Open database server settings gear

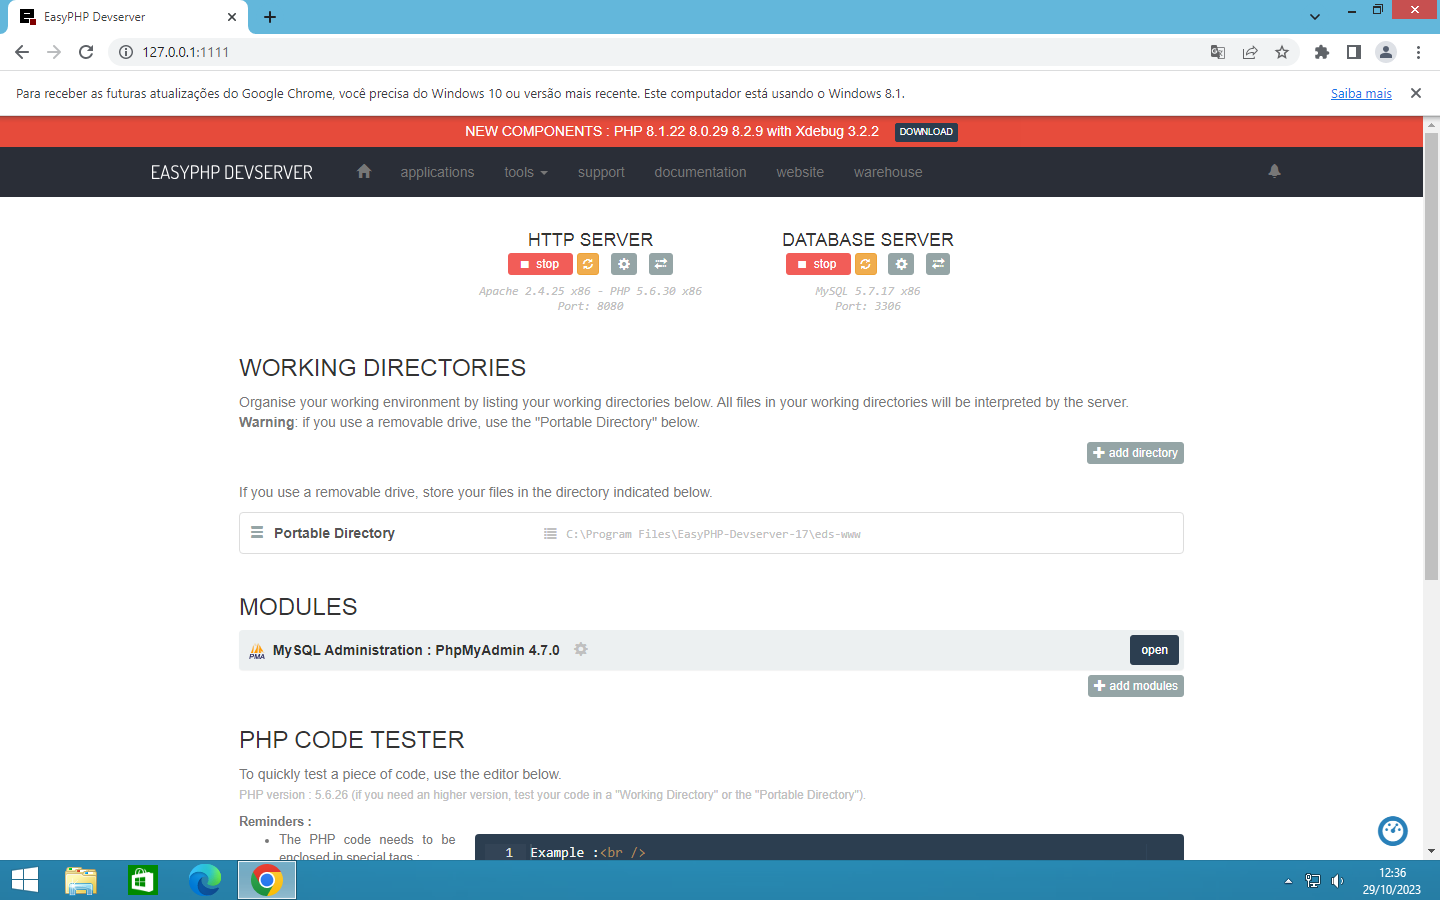click(901, 264)
